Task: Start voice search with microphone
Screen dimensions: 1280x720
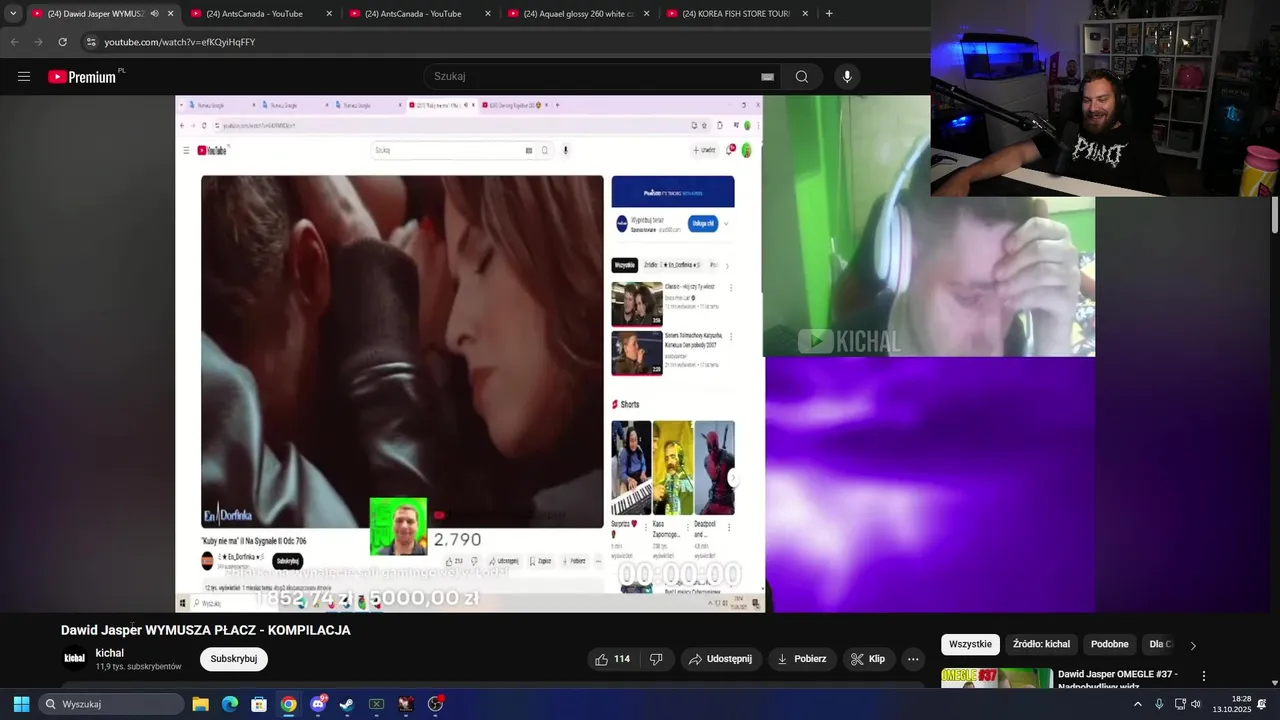Action: point(847,77)
